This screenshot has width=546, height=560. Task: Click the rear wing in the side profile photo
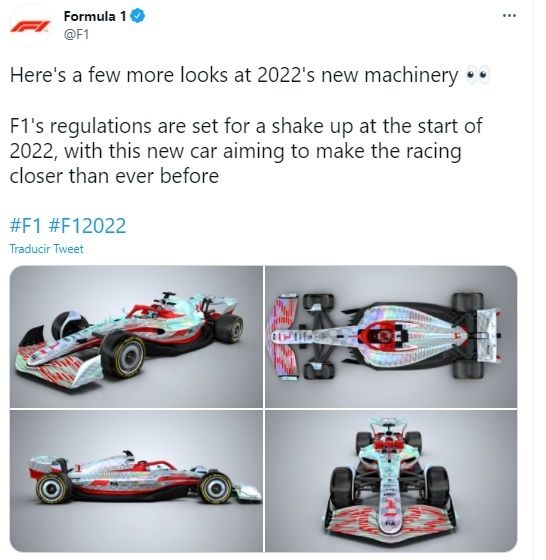coord(47,466)
